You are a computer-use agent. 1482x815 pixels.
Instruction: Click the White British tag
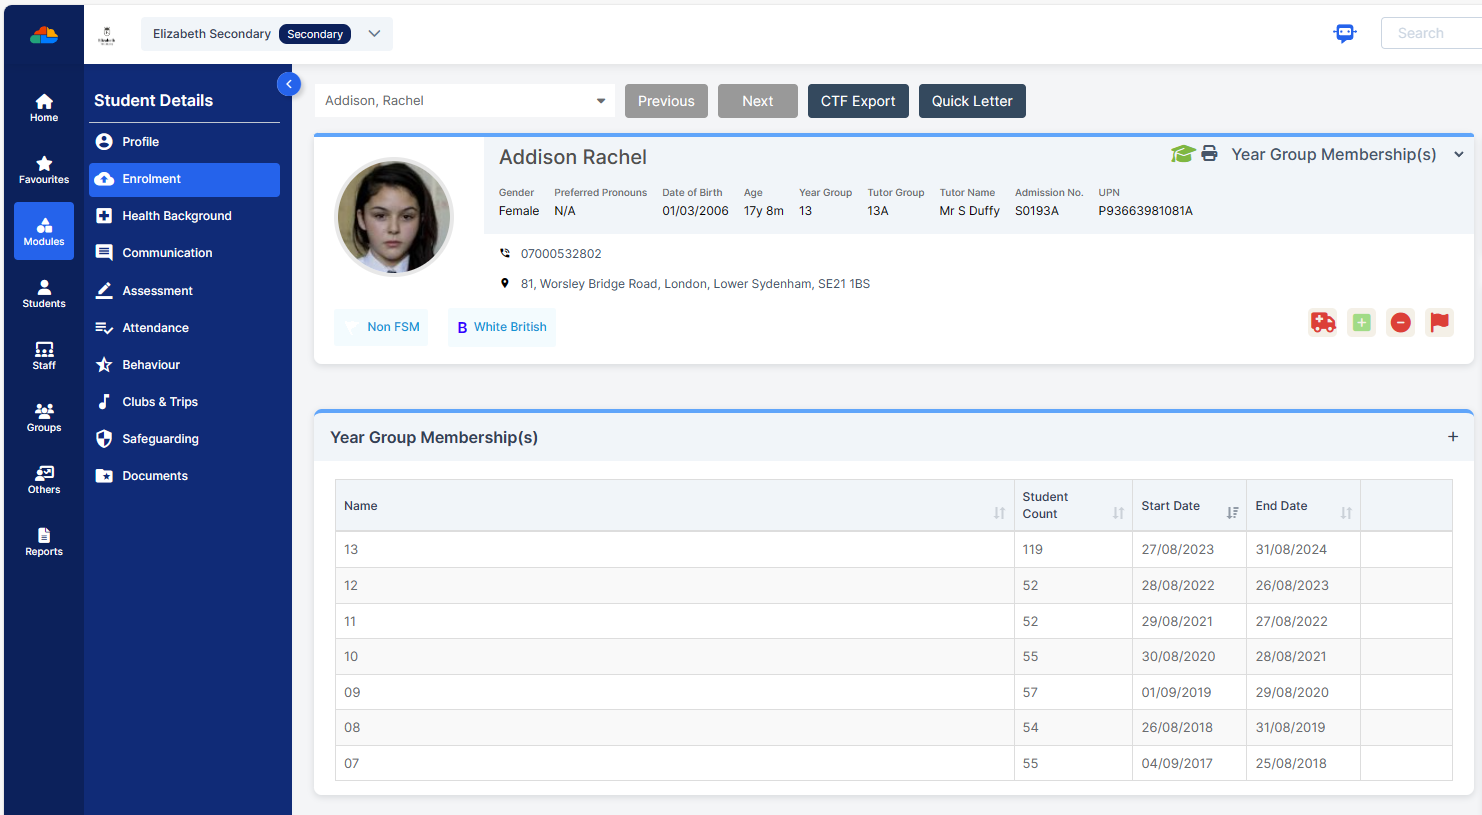501,327
